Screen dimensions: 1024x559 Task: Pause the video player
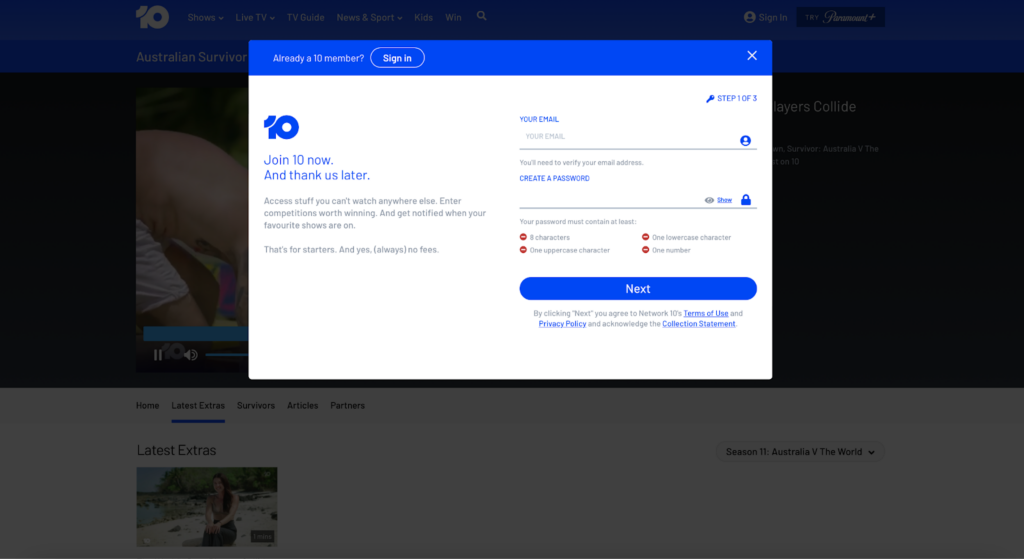[x=157, y=355]
